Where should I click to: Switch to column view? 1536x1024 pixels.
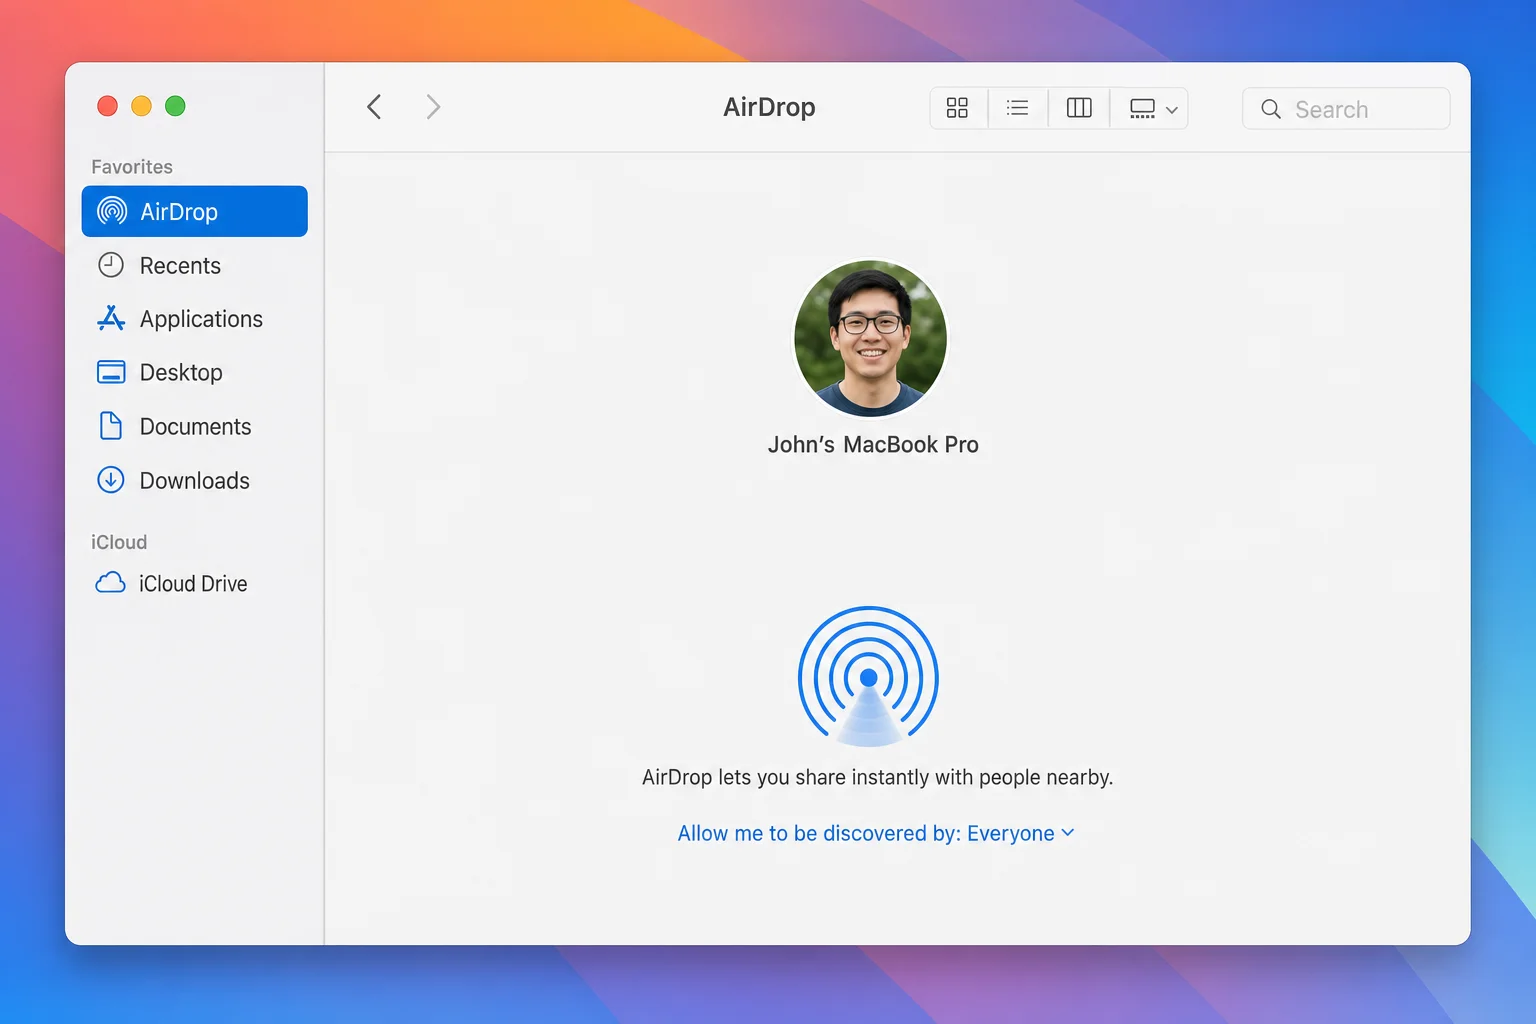point(1079,108)
